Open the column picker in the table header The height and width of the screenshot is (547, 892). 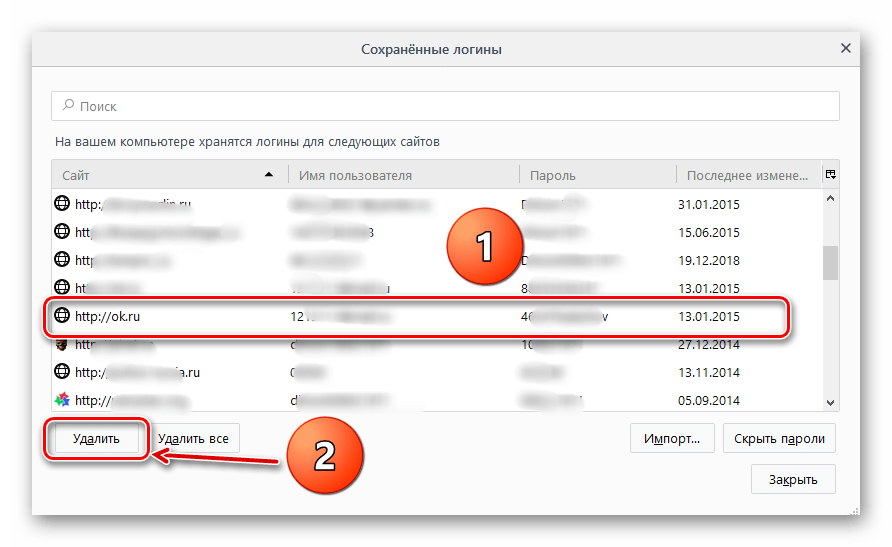[830, 175]
